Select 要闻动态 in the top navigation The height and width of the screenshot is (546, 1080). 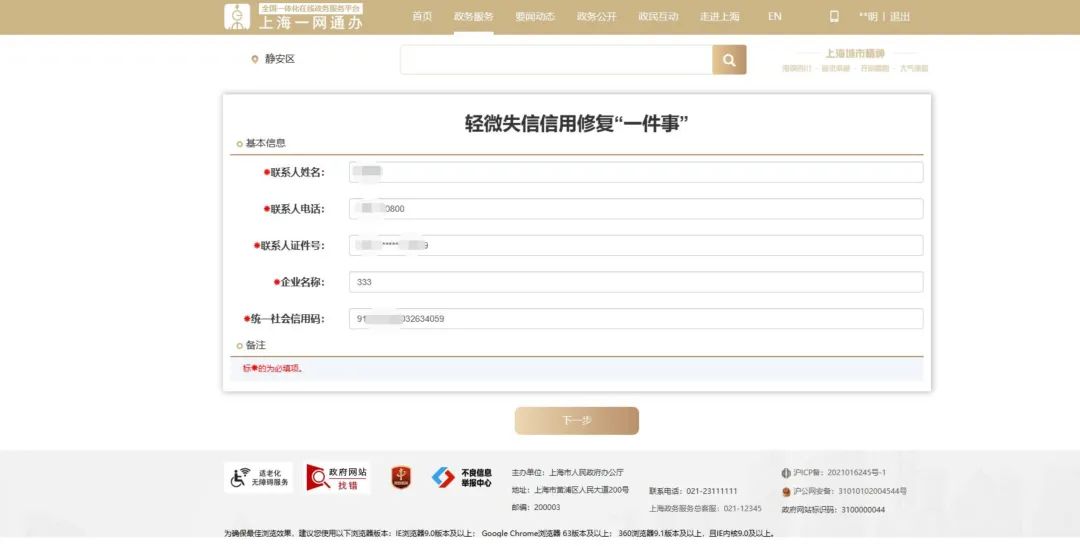point(535,17)
